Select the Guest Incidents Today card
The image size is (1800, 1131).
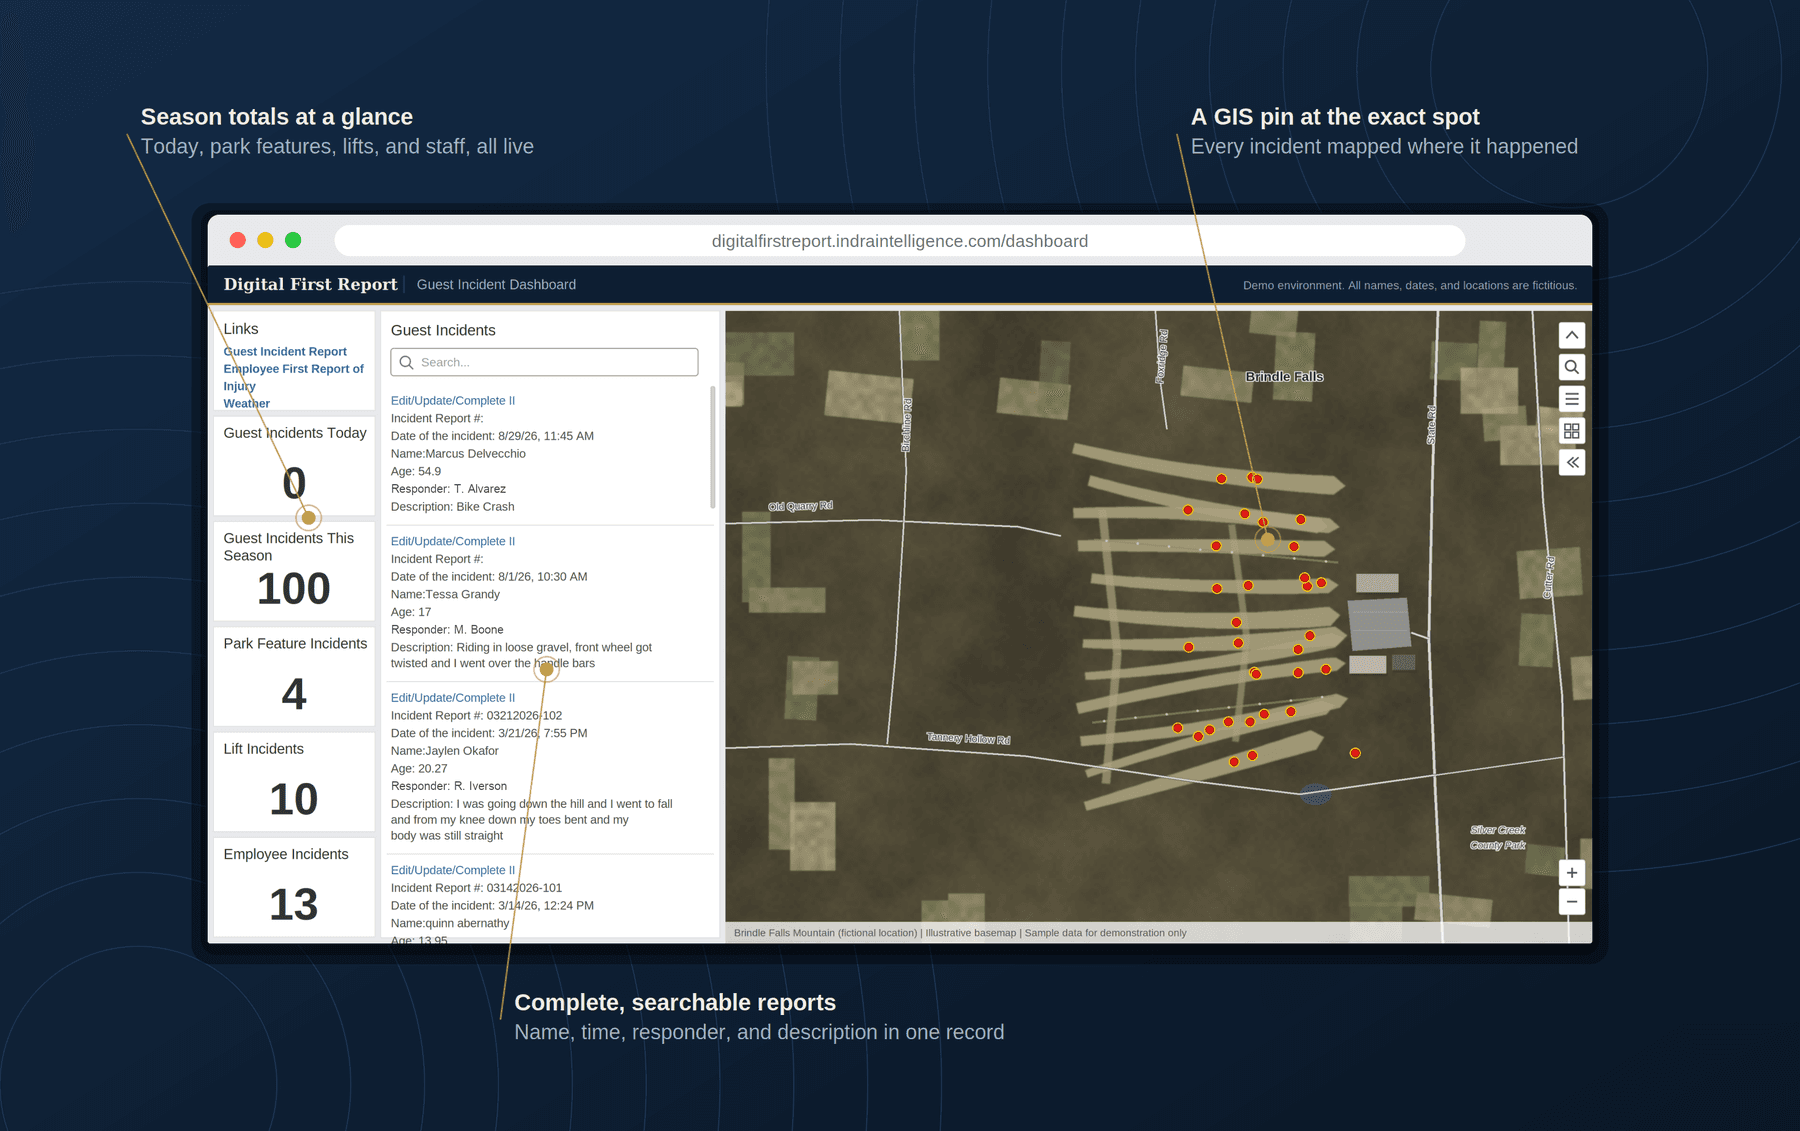pos(294,466)
